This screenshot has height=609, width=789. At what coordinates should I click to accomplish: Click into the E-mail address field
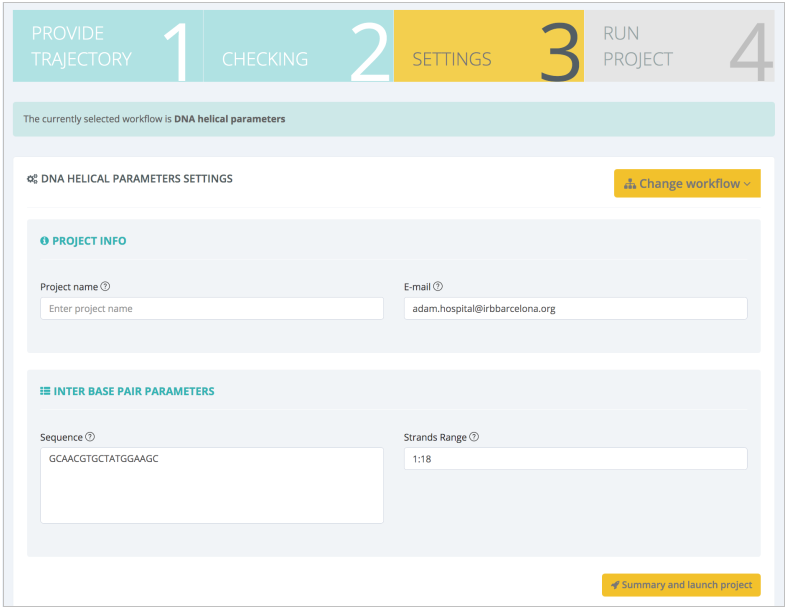[x=575, y=309]
